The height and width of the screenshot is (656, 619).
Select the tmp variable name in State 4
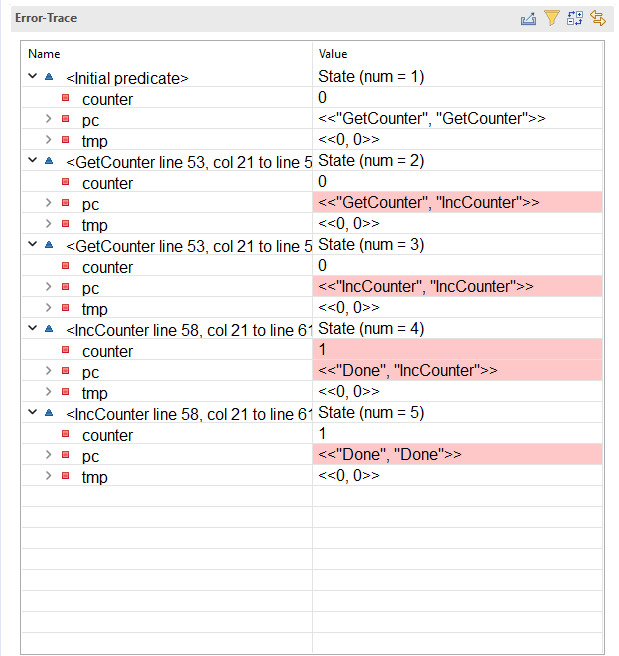pos(95,393)
